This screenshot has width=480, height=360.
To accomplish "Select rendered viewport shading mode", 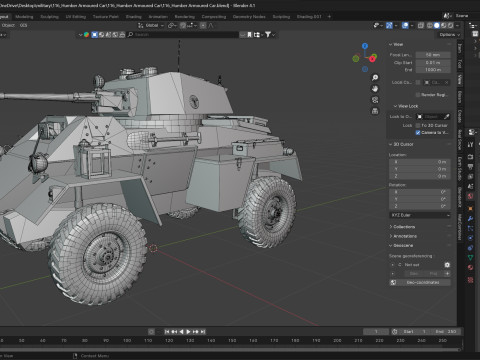I will tap(450, 25).
